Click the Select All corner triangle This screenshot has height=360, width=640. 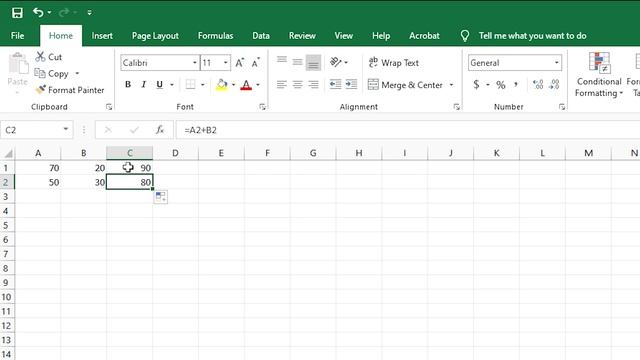(x=8, y=153)
